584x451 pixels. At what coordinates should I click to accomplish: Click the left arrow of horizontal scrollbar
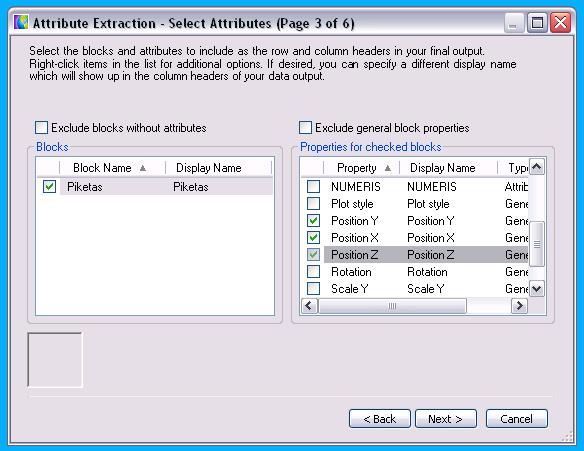coord(309,306)
